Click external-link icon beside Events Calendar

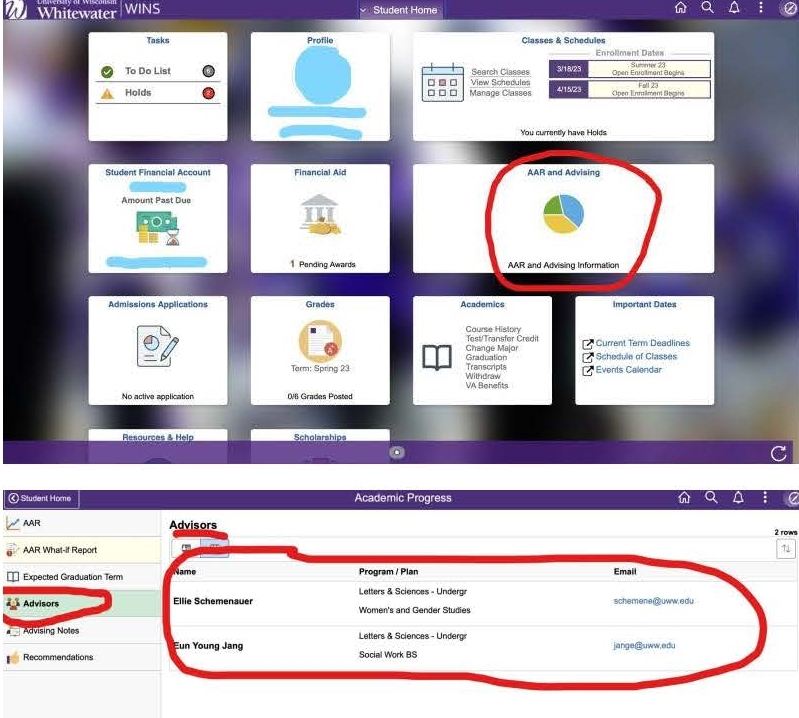[588, 371]
